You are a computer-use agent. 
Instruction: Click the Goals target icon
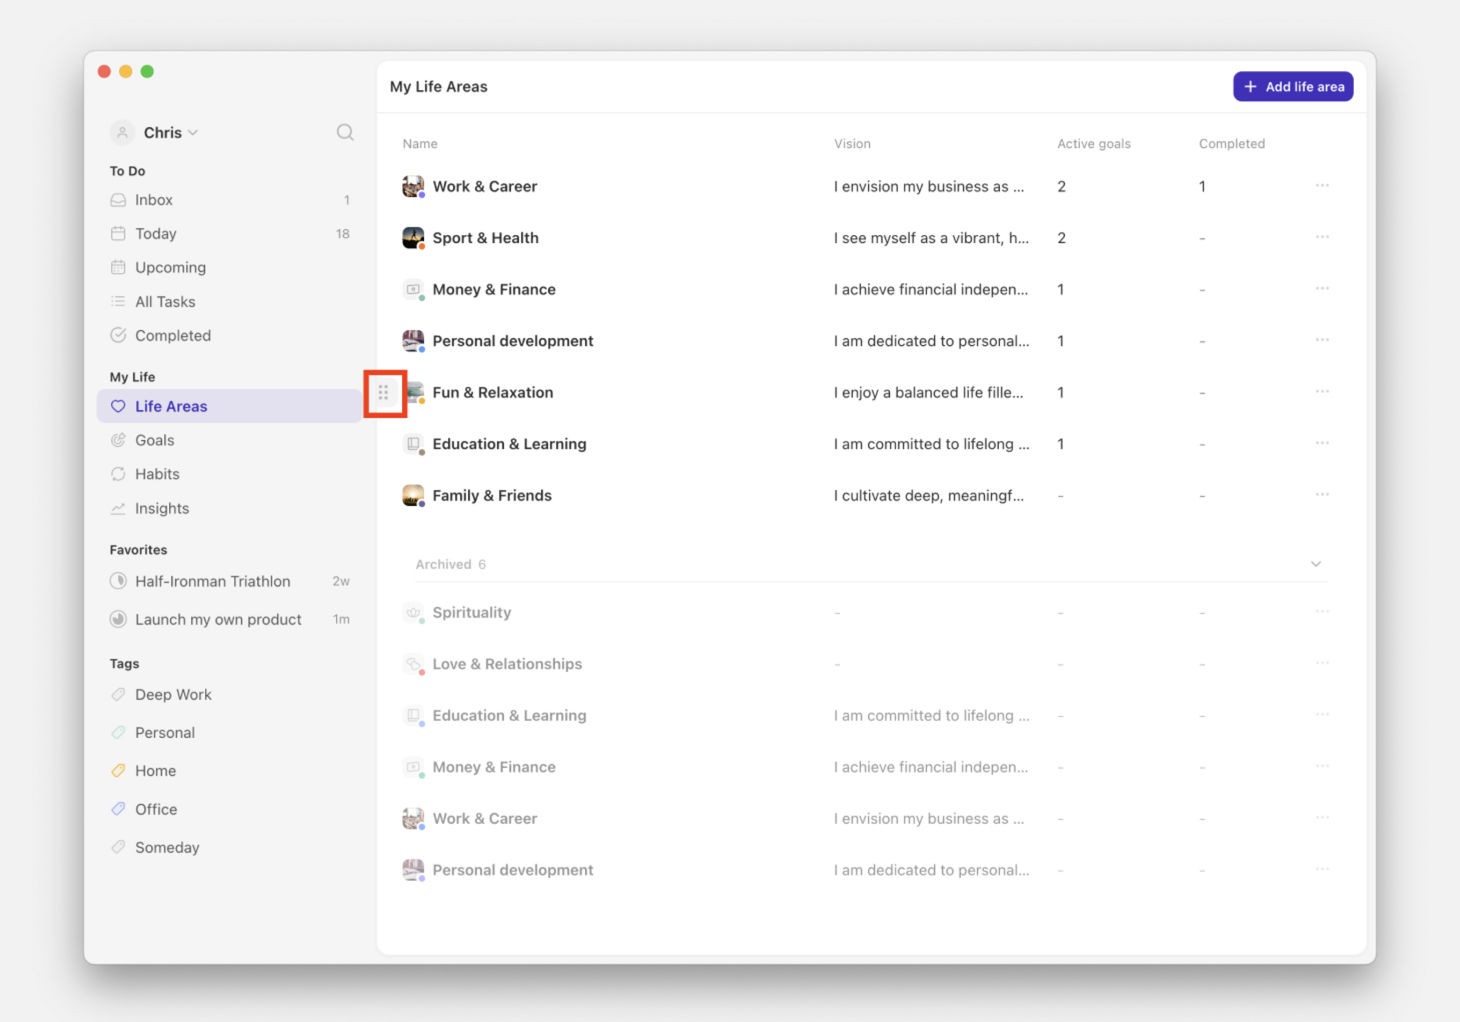click(118, 440)
